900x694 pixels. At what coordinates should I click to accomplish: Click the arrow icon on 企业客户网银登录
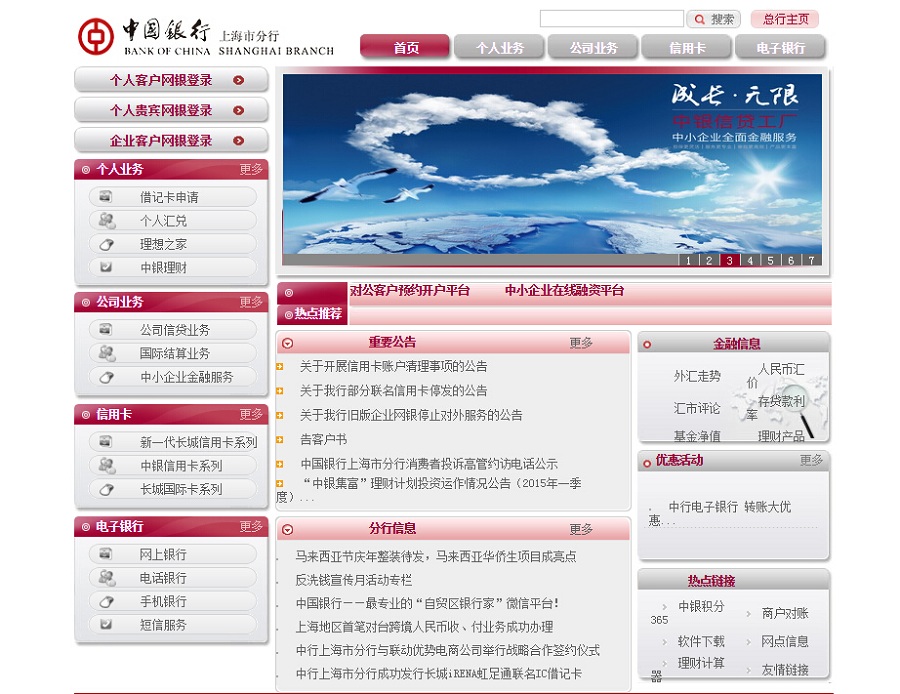click(239, 141)
